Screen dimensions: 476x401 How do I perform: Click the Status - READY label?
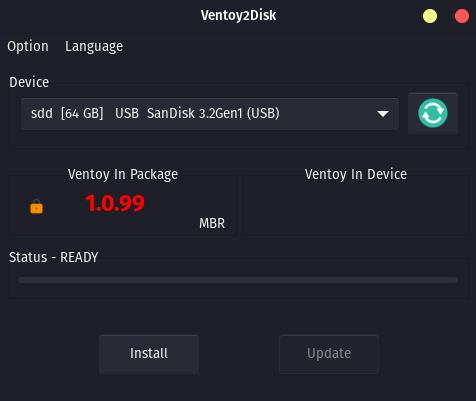(x=54, y=257)
